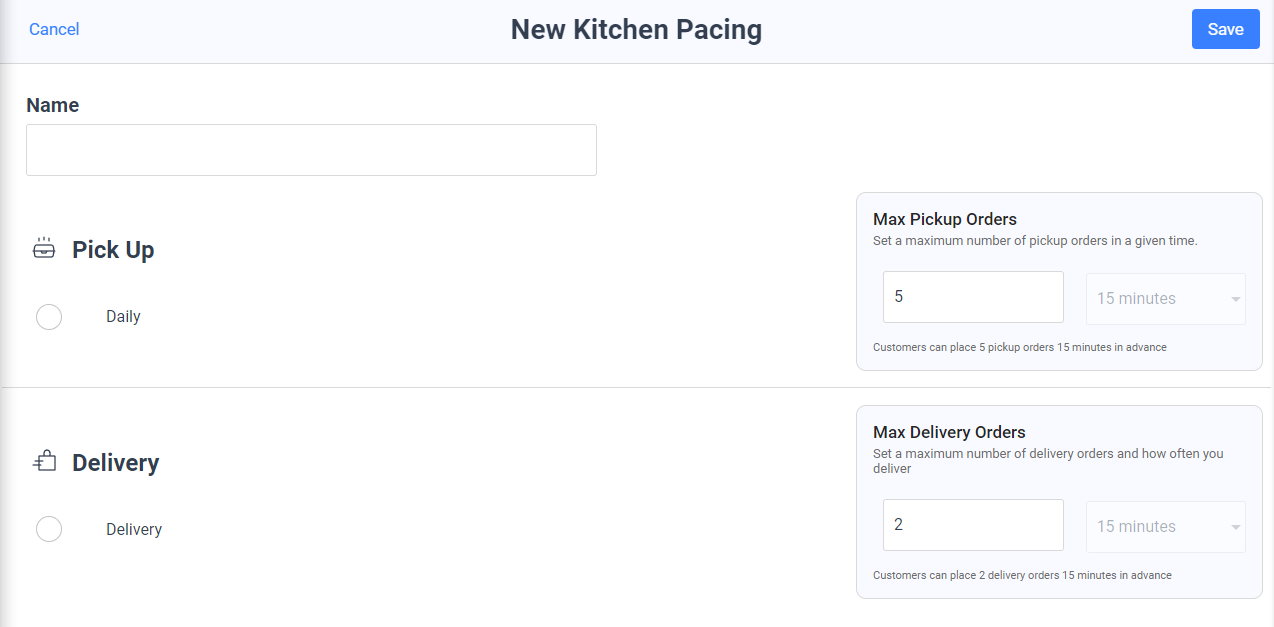
Task: Select the Daily radio button
Action: pyautogui.click(x=49, y=317)
